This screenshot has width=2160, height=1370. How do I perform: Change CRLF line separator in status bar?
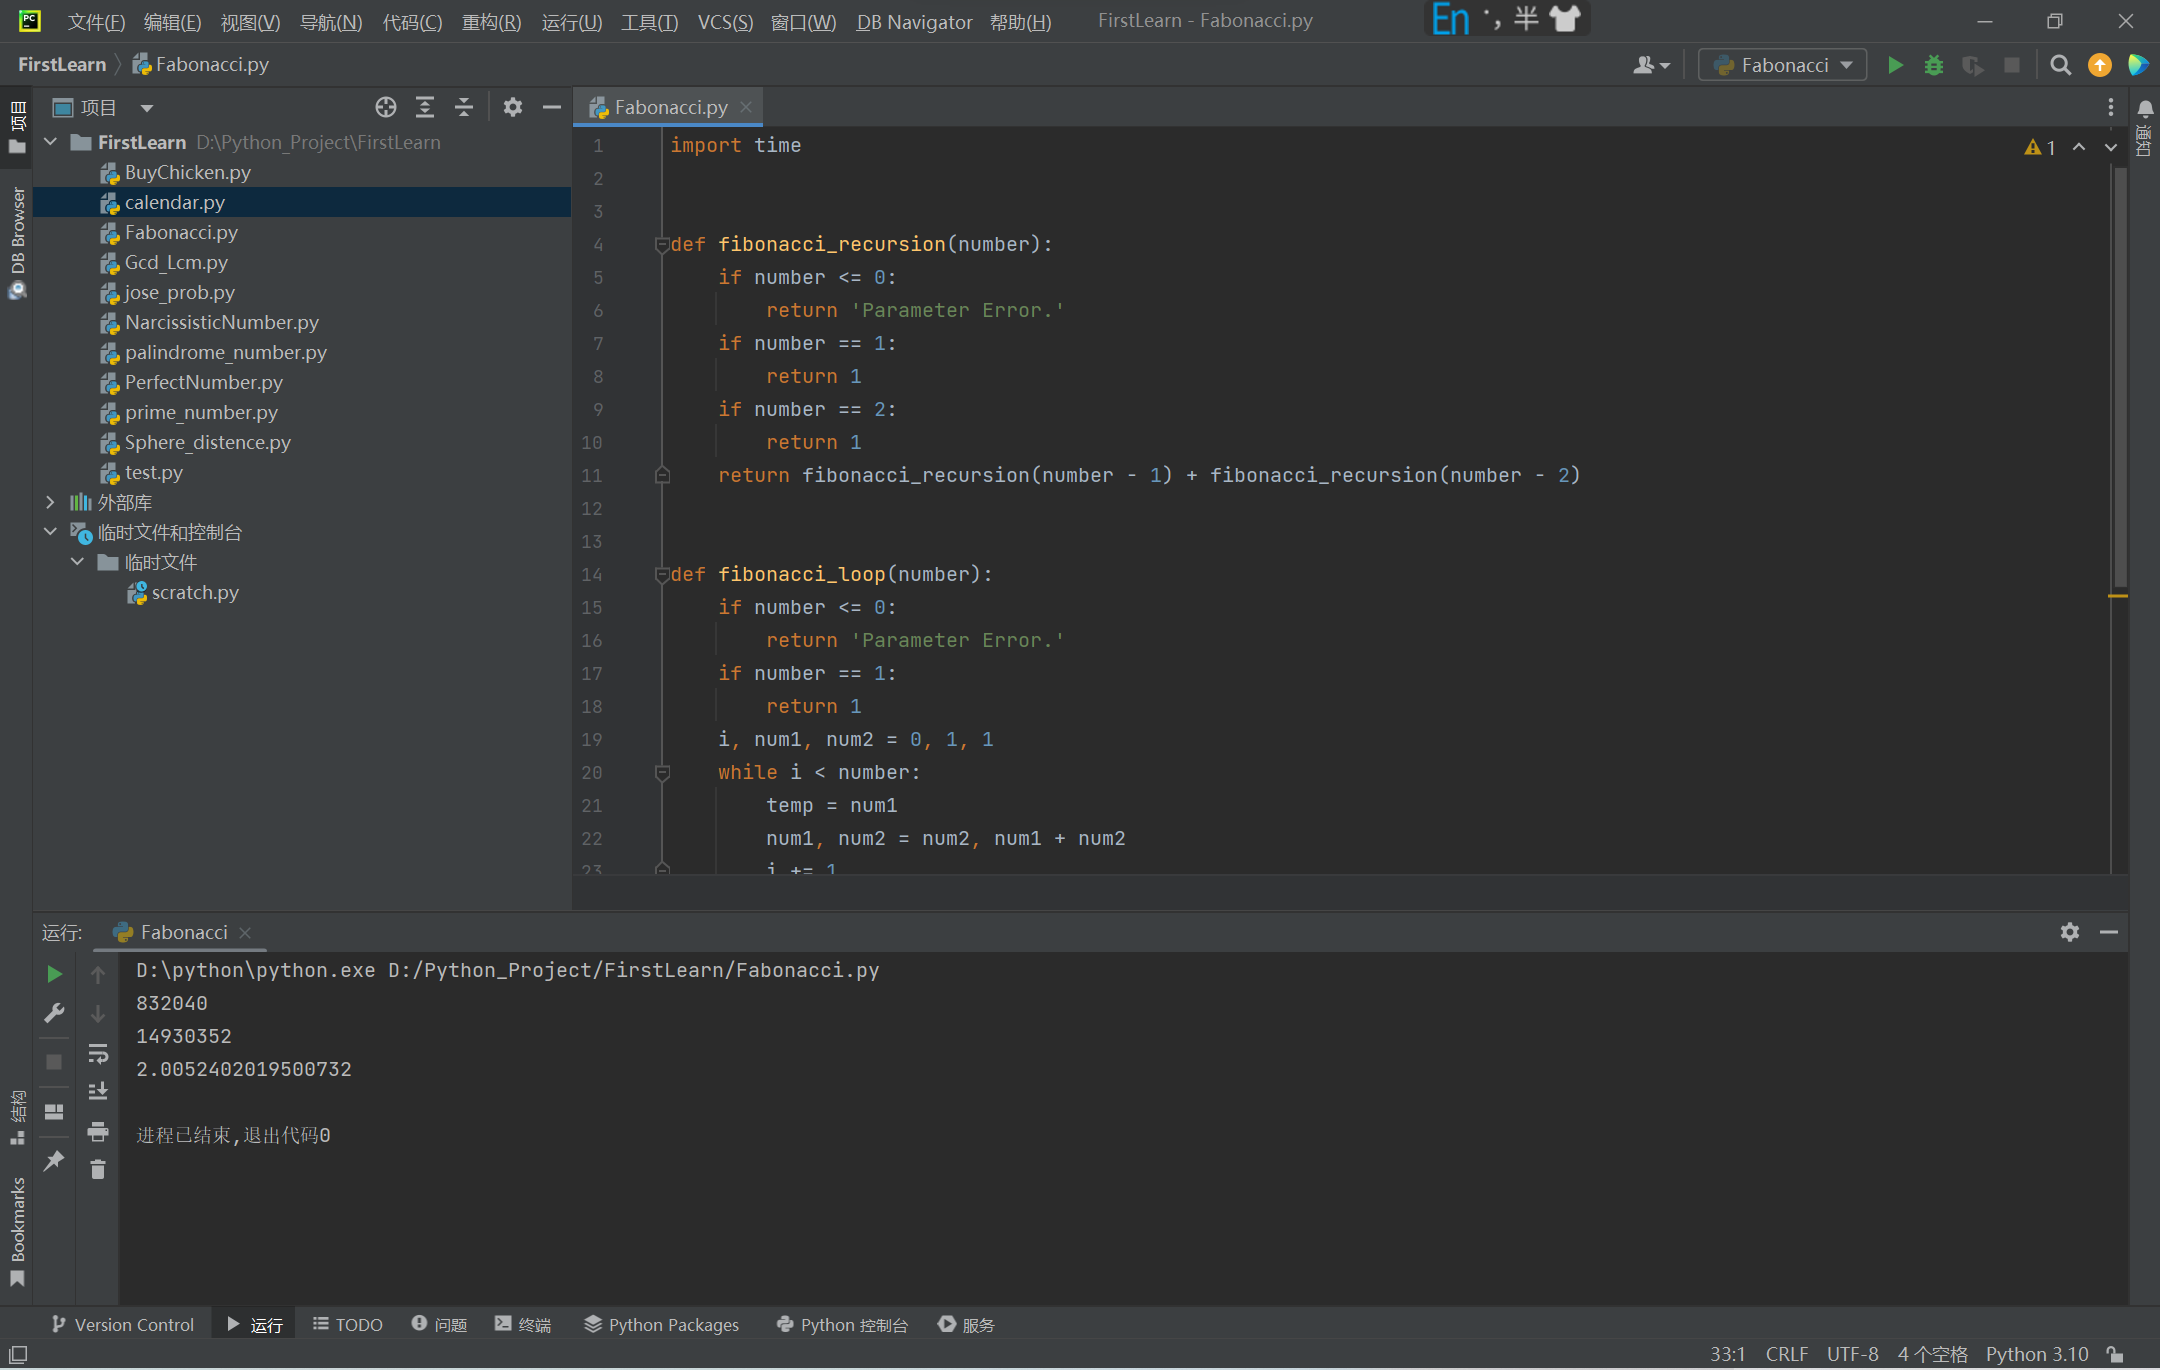point(1786,1354)
